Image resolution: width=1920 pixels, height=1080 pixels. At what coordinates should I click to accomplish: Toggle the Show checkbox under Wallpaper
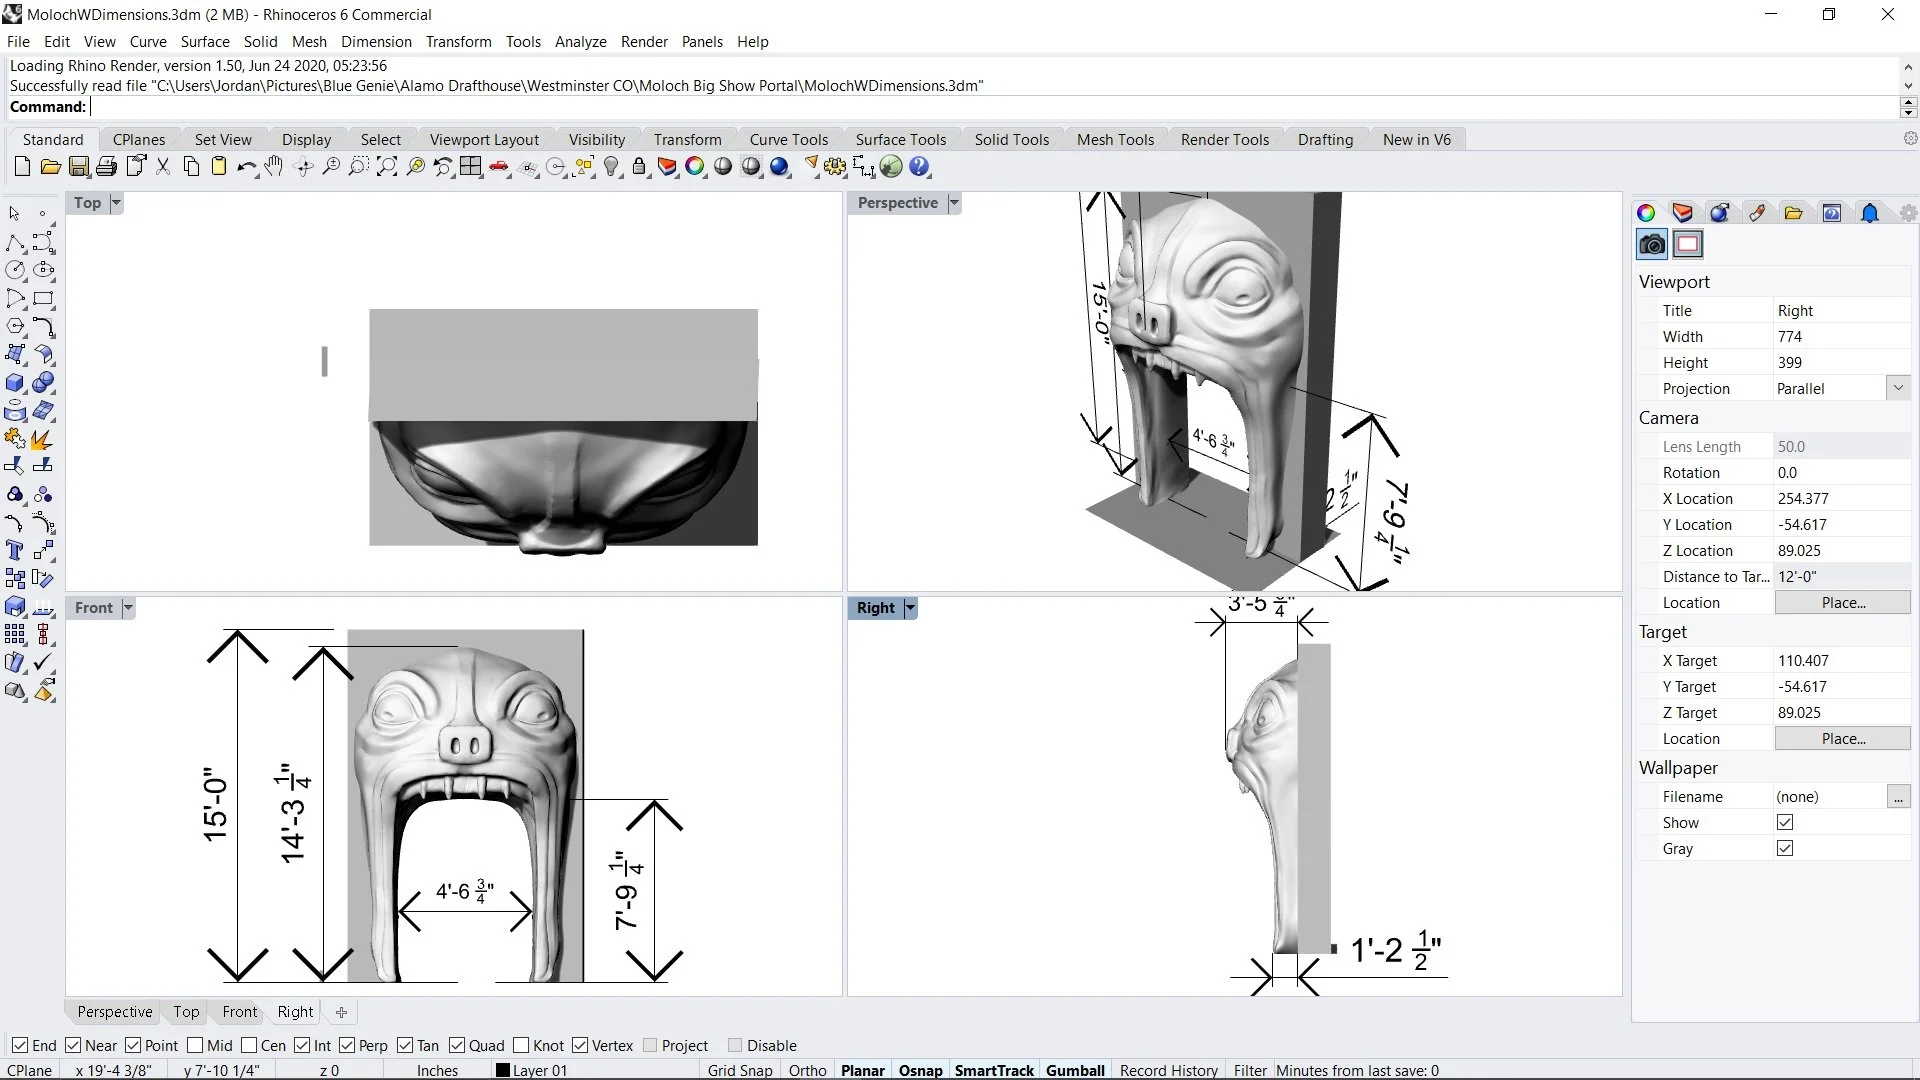[x=1784, y=822]
